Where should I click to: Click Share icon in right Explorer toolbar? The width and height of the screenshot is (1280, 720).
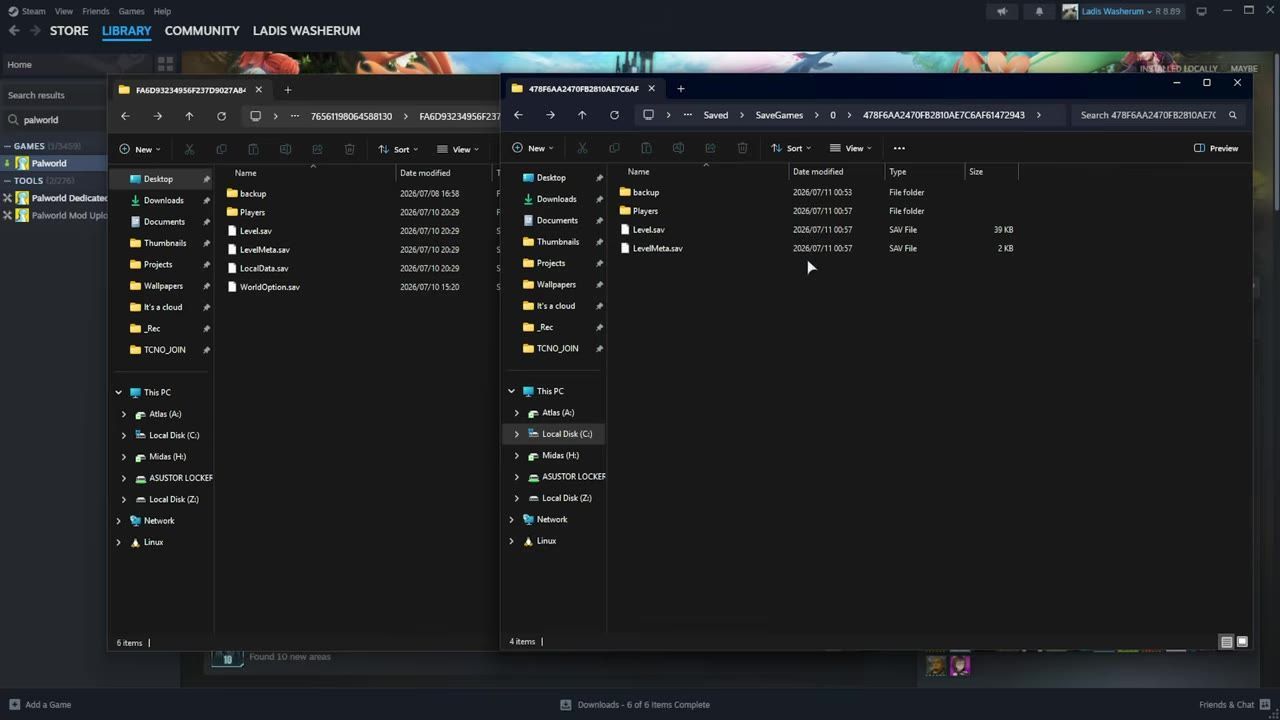click(x=710, y=148)
